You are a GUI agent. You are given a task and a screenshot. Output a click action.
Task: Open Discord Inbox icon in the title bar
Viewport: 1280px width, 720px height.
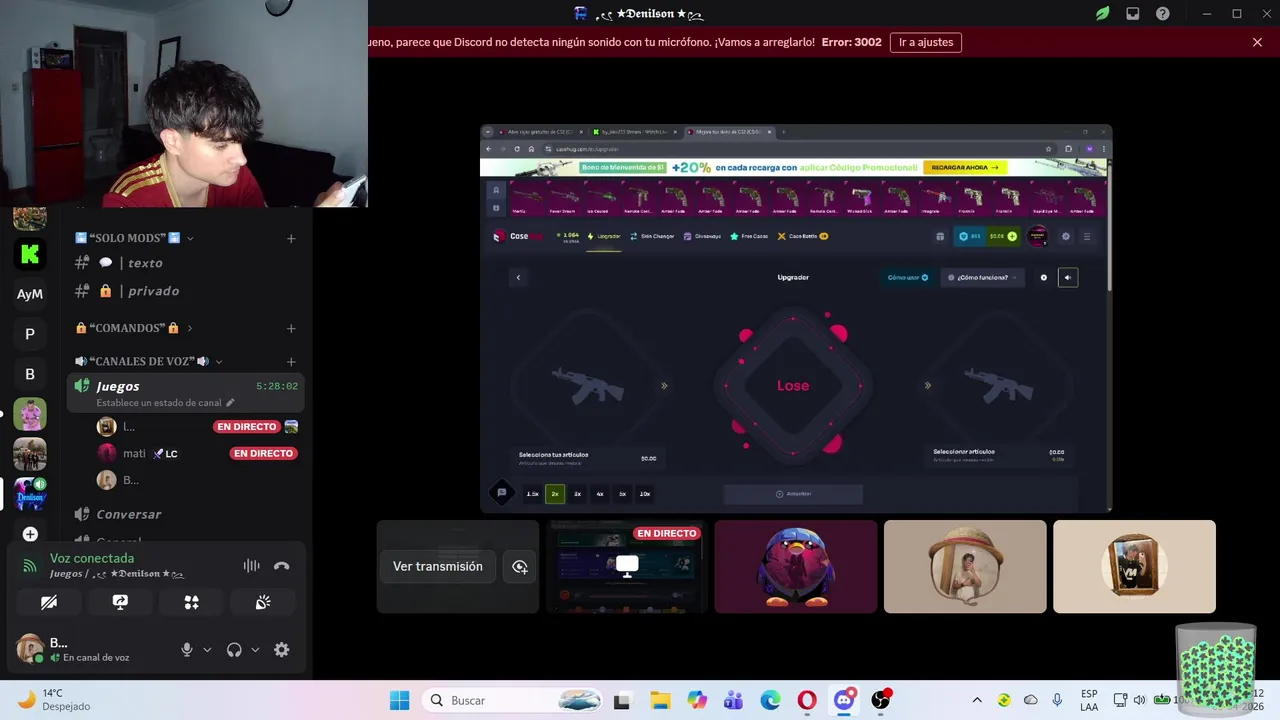pos(1133,14)
